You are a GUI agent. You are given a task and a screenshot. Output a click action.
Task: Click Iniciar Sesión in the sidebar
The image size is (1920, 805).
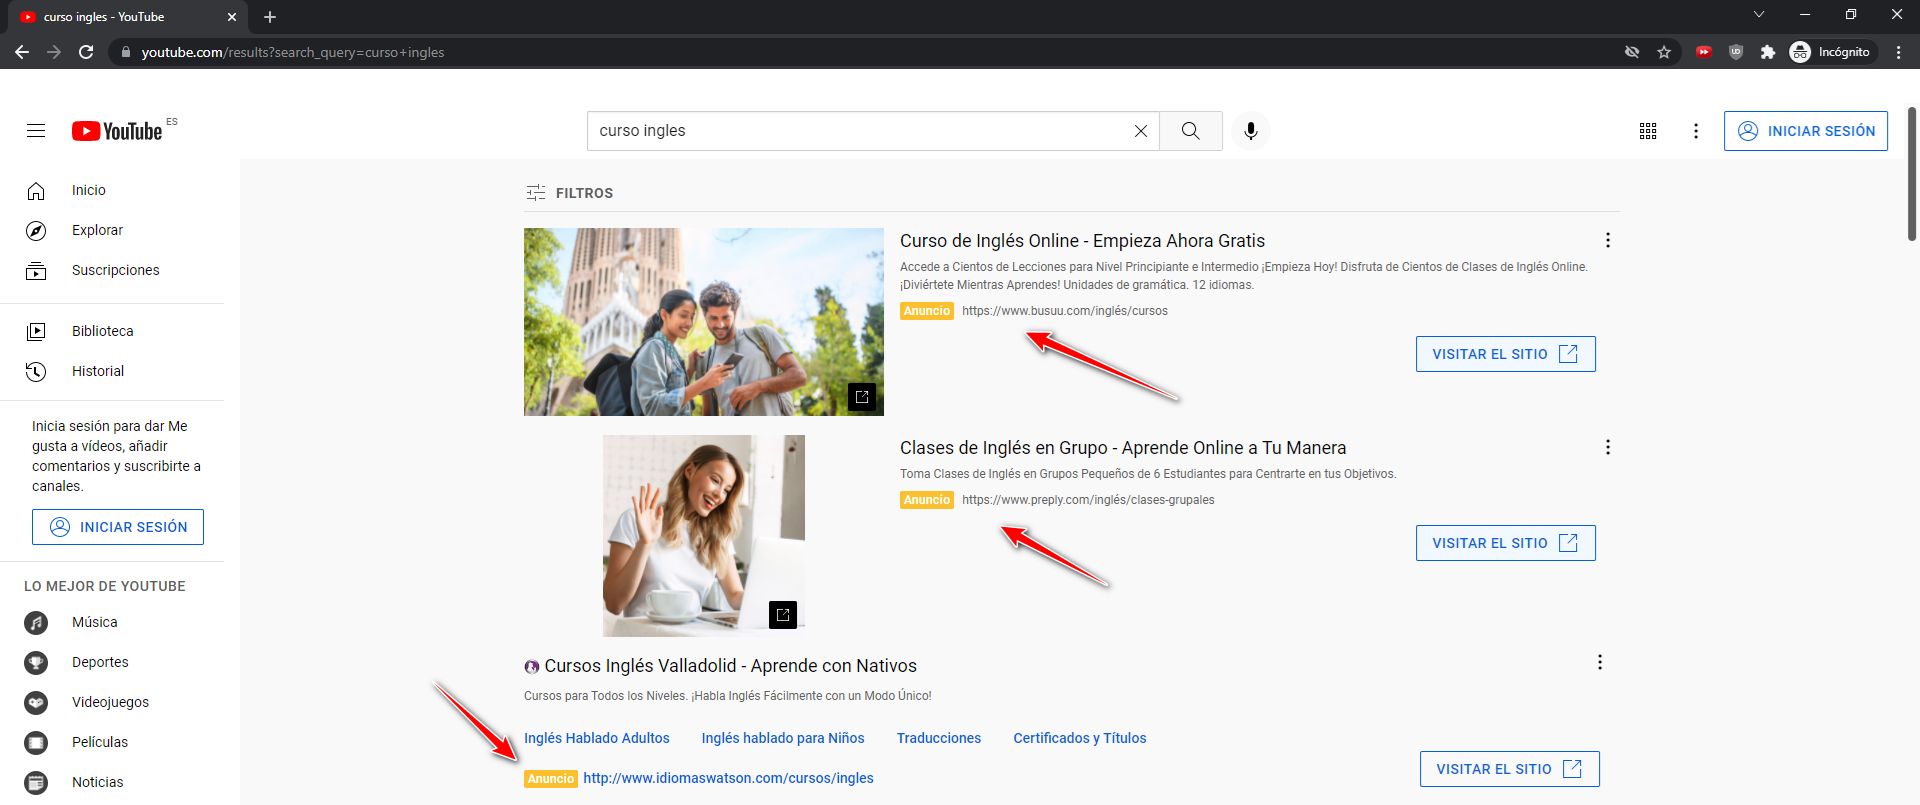pyautogui.click(x=118, y=527)
